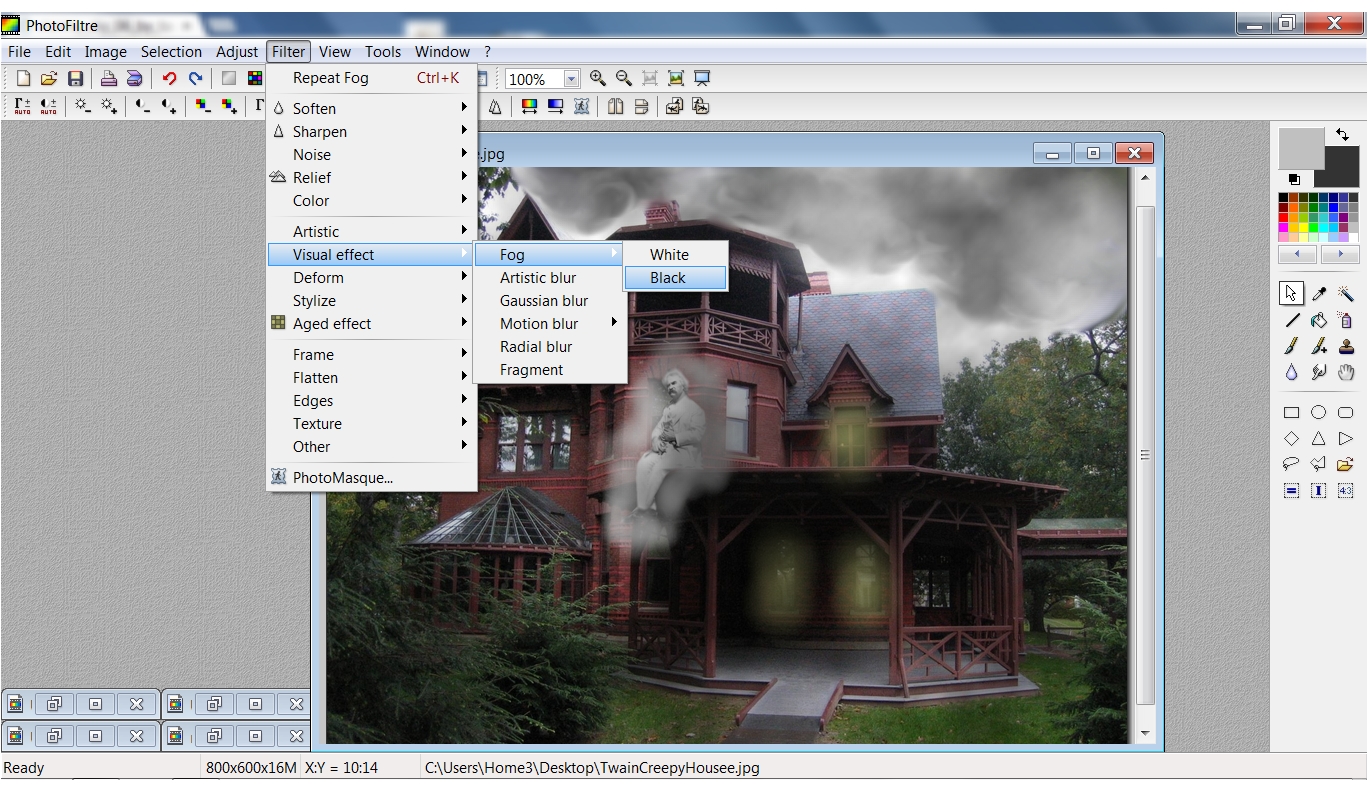Expand the Artistic submenu
1368x792 pixels.
(x=371, y=231)
